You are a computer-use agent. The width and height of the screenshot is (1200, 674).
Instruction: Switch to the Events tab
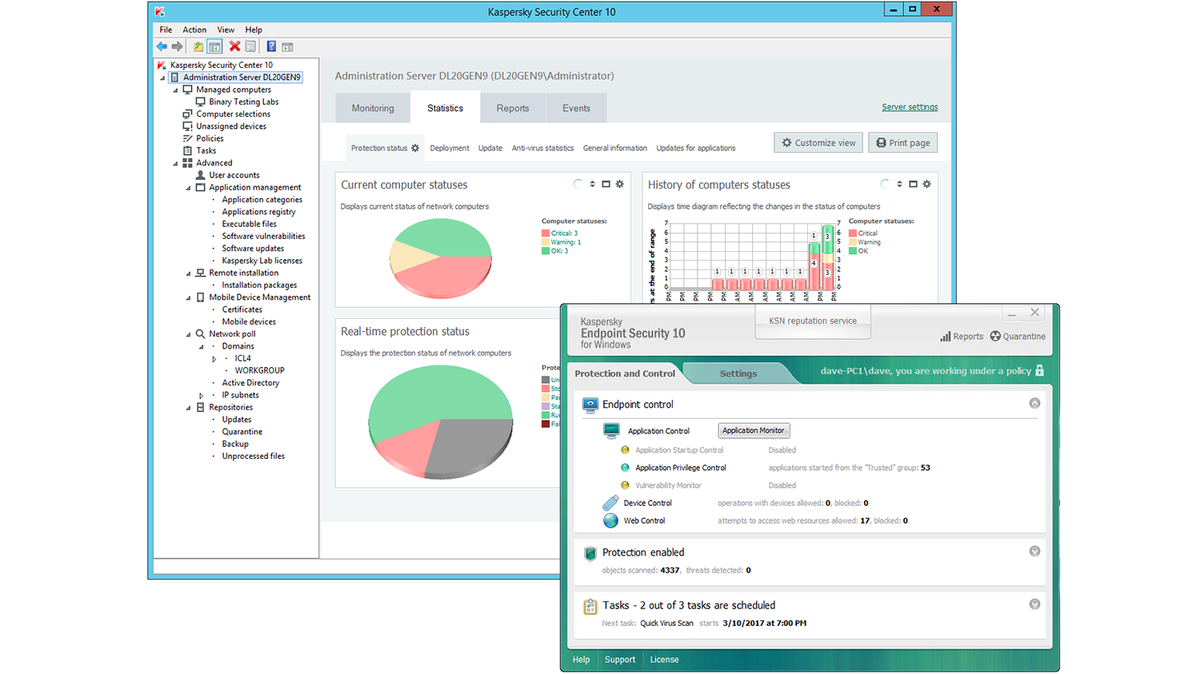pos(576,108)
